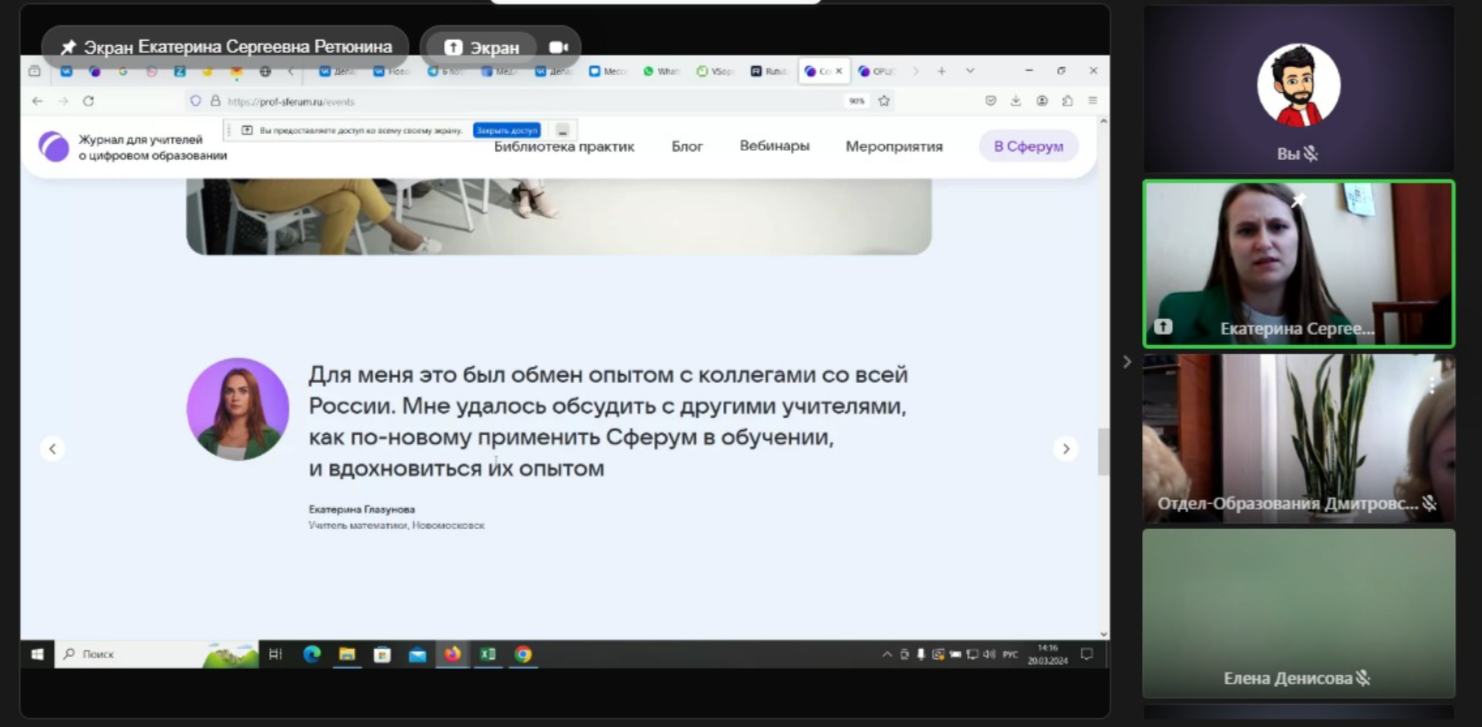Open the Мероприятия page
The image size is (1482, 727).
coord(894,146)
